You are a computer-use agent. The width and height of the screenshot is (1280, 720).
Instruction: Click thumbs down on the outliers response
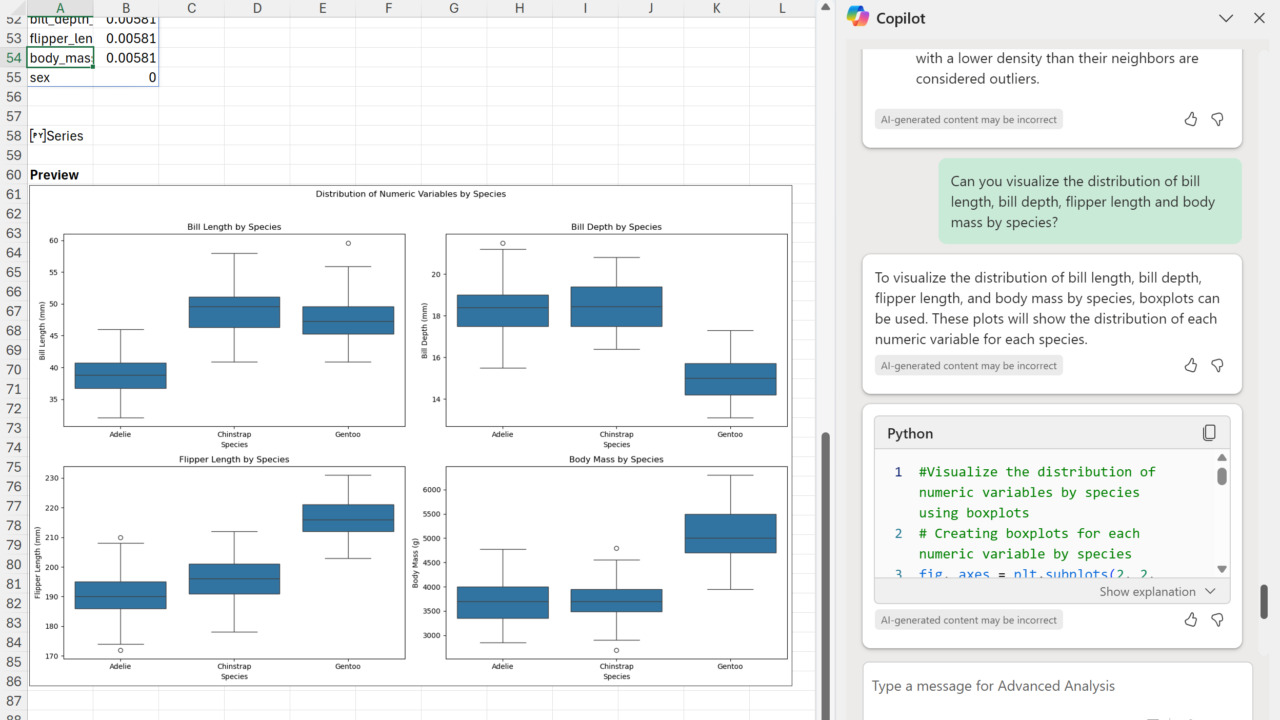coord(1217,119)
